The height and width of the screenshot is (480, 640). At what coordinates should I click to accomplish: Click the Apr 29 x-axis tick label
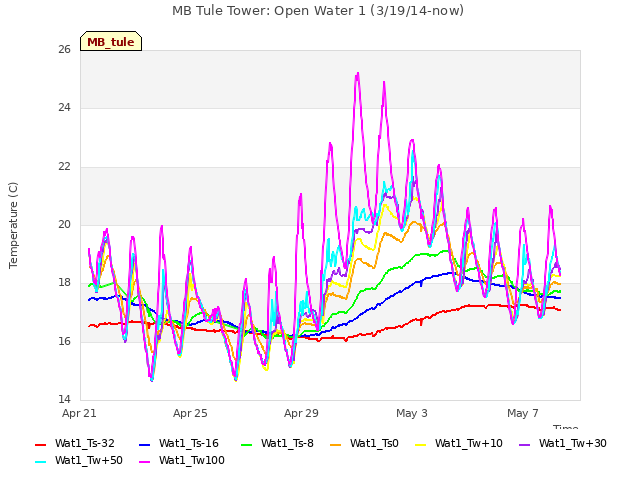[301, 413]
